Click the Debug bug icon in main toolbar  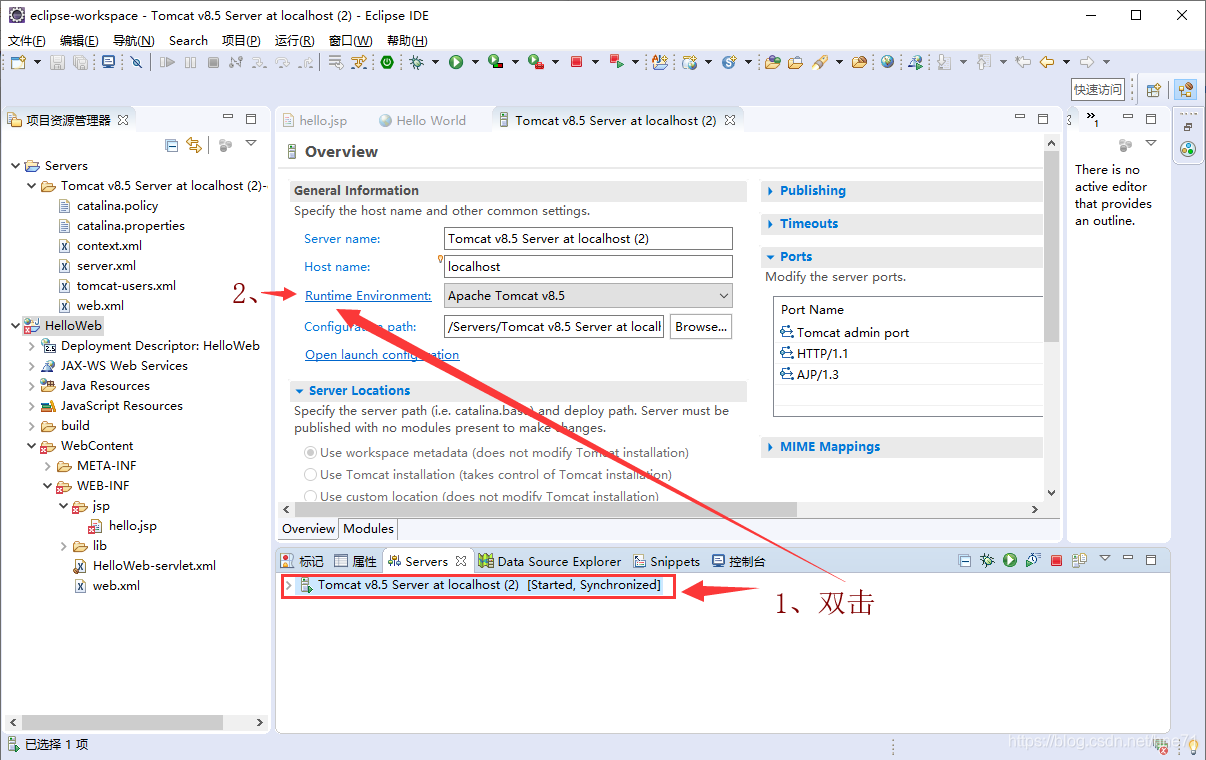417,62
